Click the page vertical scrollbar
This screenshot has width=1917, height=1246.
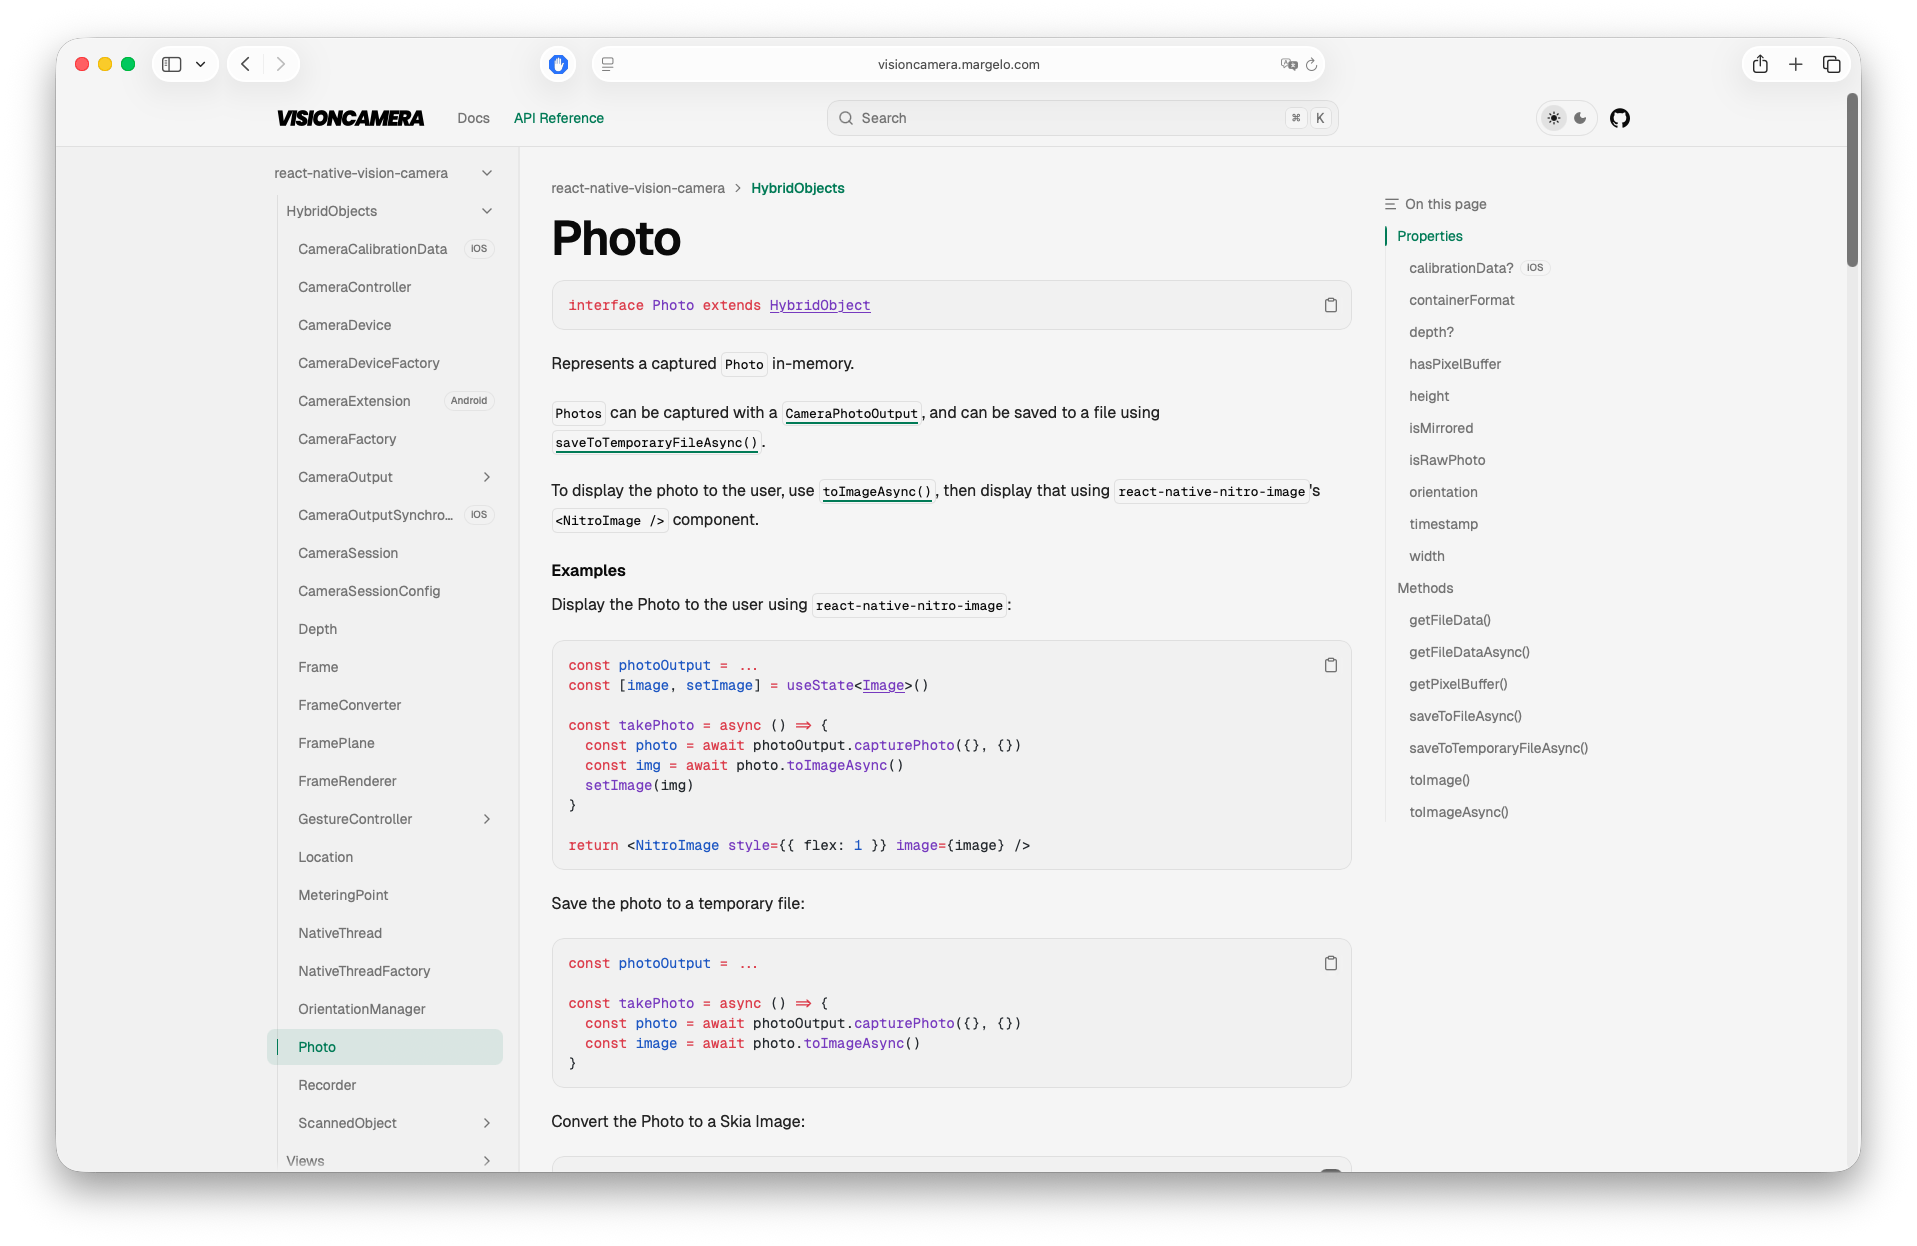pyautogui.click(x=1851, y=180)
